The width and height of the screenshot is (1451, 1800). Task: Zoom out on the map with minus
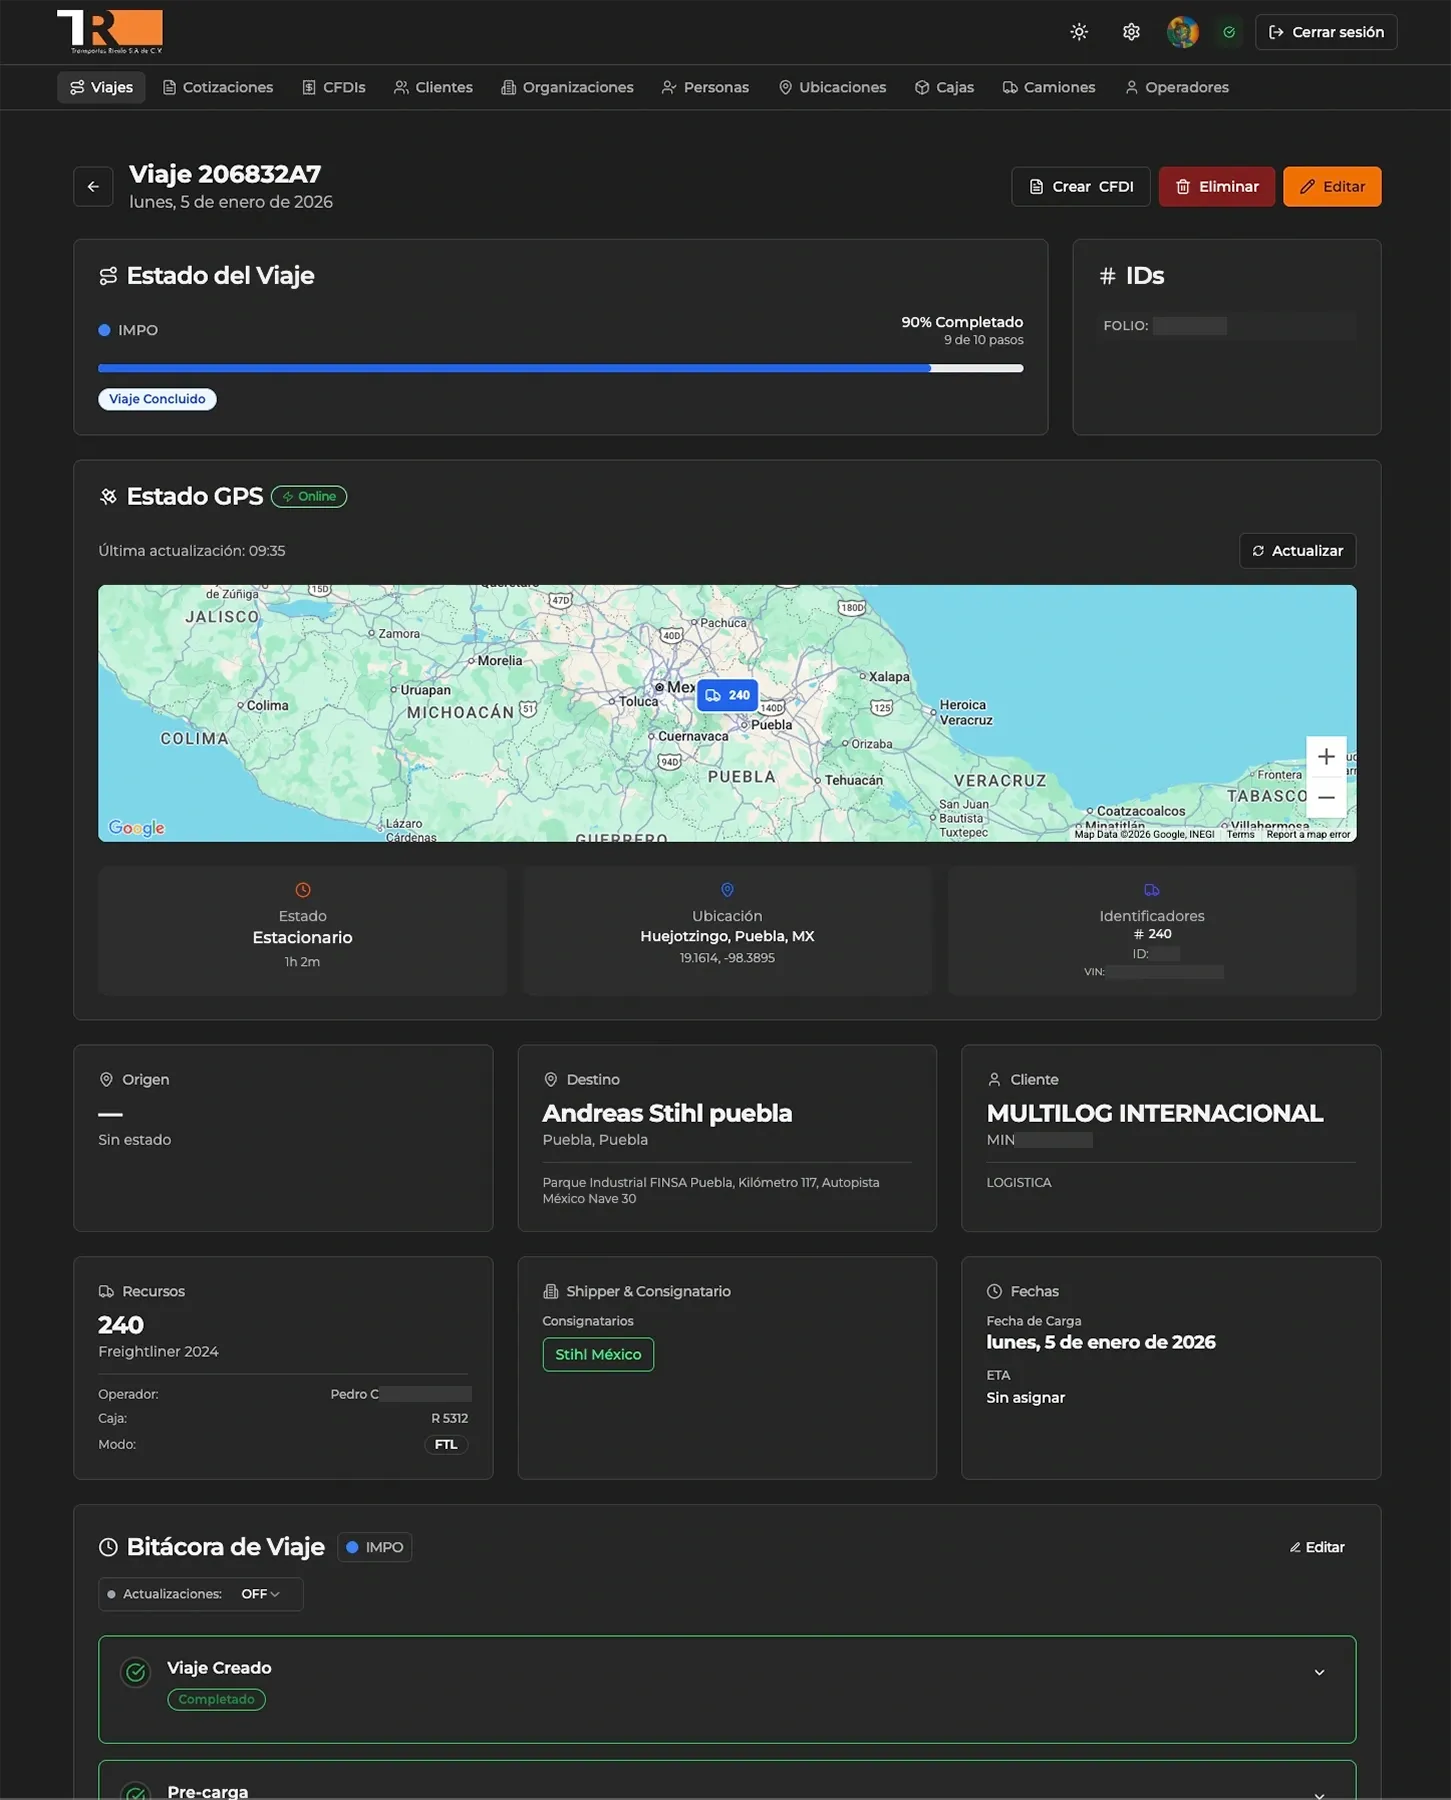tap(1325, 798)
